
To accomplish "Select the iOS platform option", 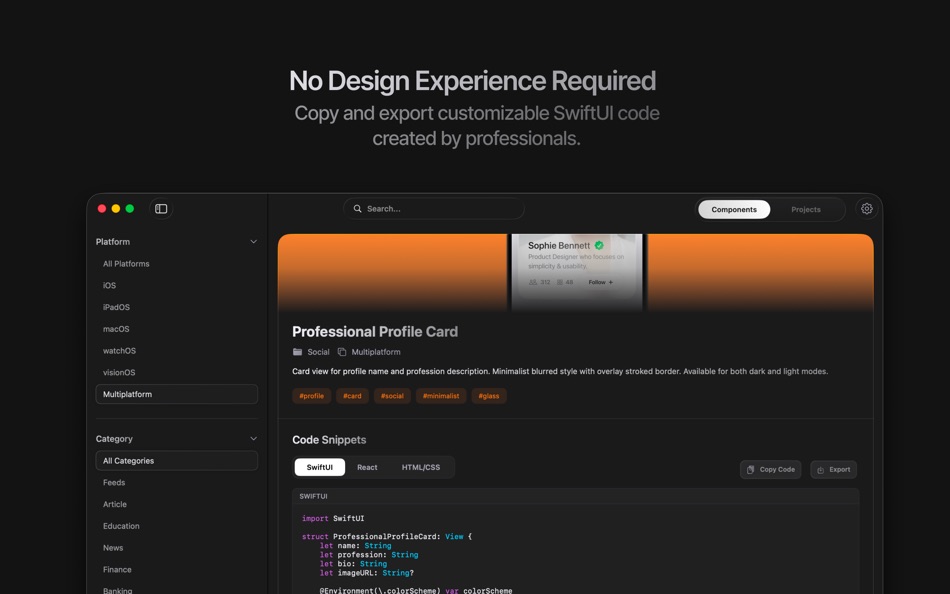I will (x=108, y=285).
